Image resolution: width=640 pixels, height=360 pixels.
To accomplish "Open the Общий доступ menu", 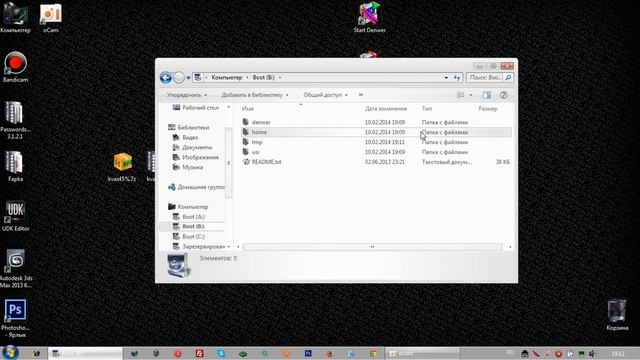I will tap(325, 95).
